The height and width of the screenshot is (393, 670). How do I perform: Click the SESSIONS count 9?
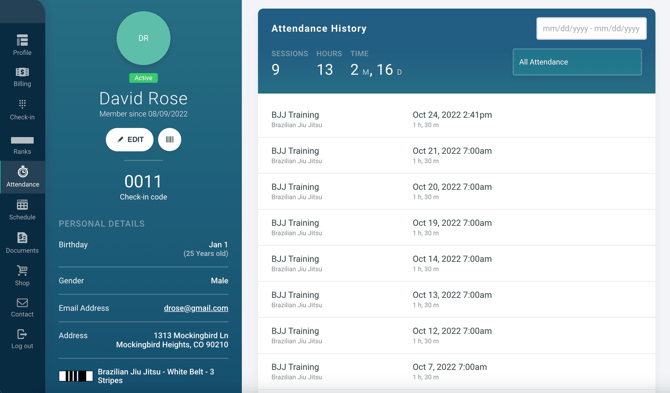click(276, 70)
